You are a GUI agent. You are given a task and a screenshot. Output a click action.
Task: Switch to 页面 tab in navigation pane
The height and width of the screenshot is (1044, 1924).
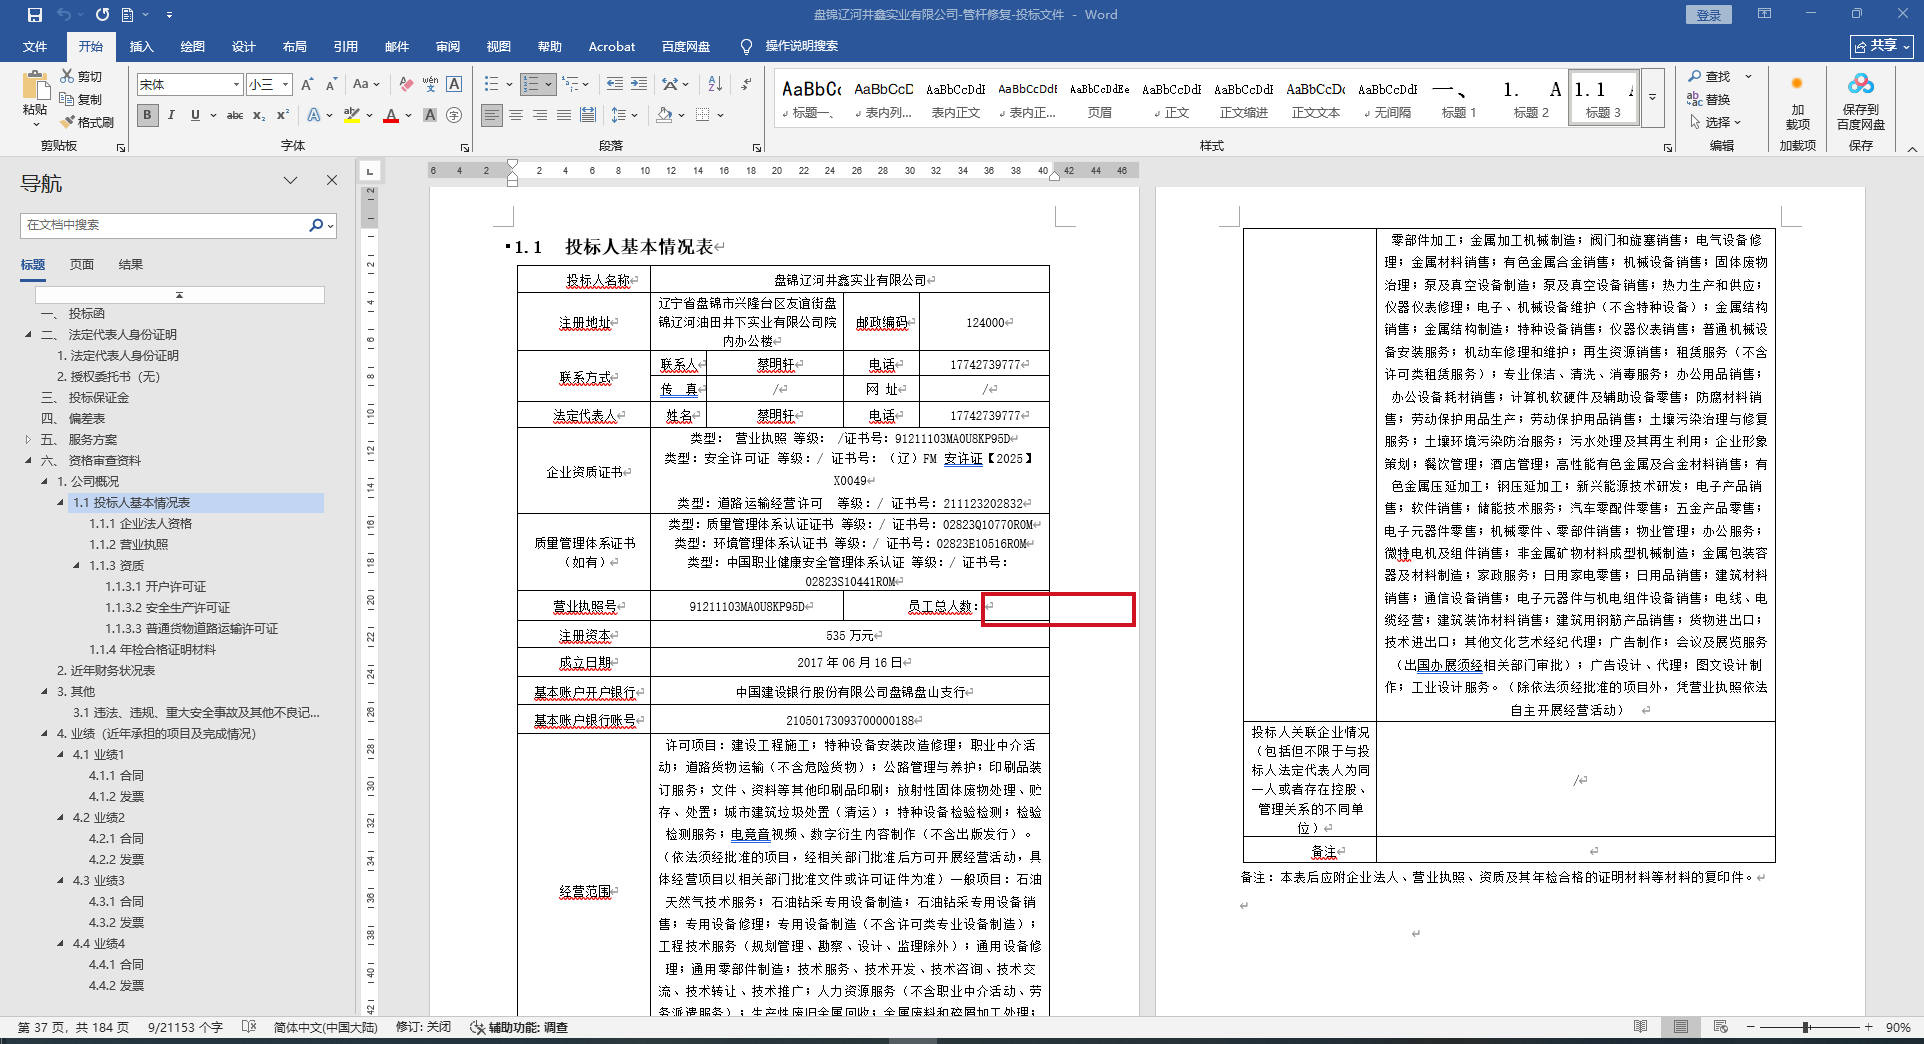(82, 264)
